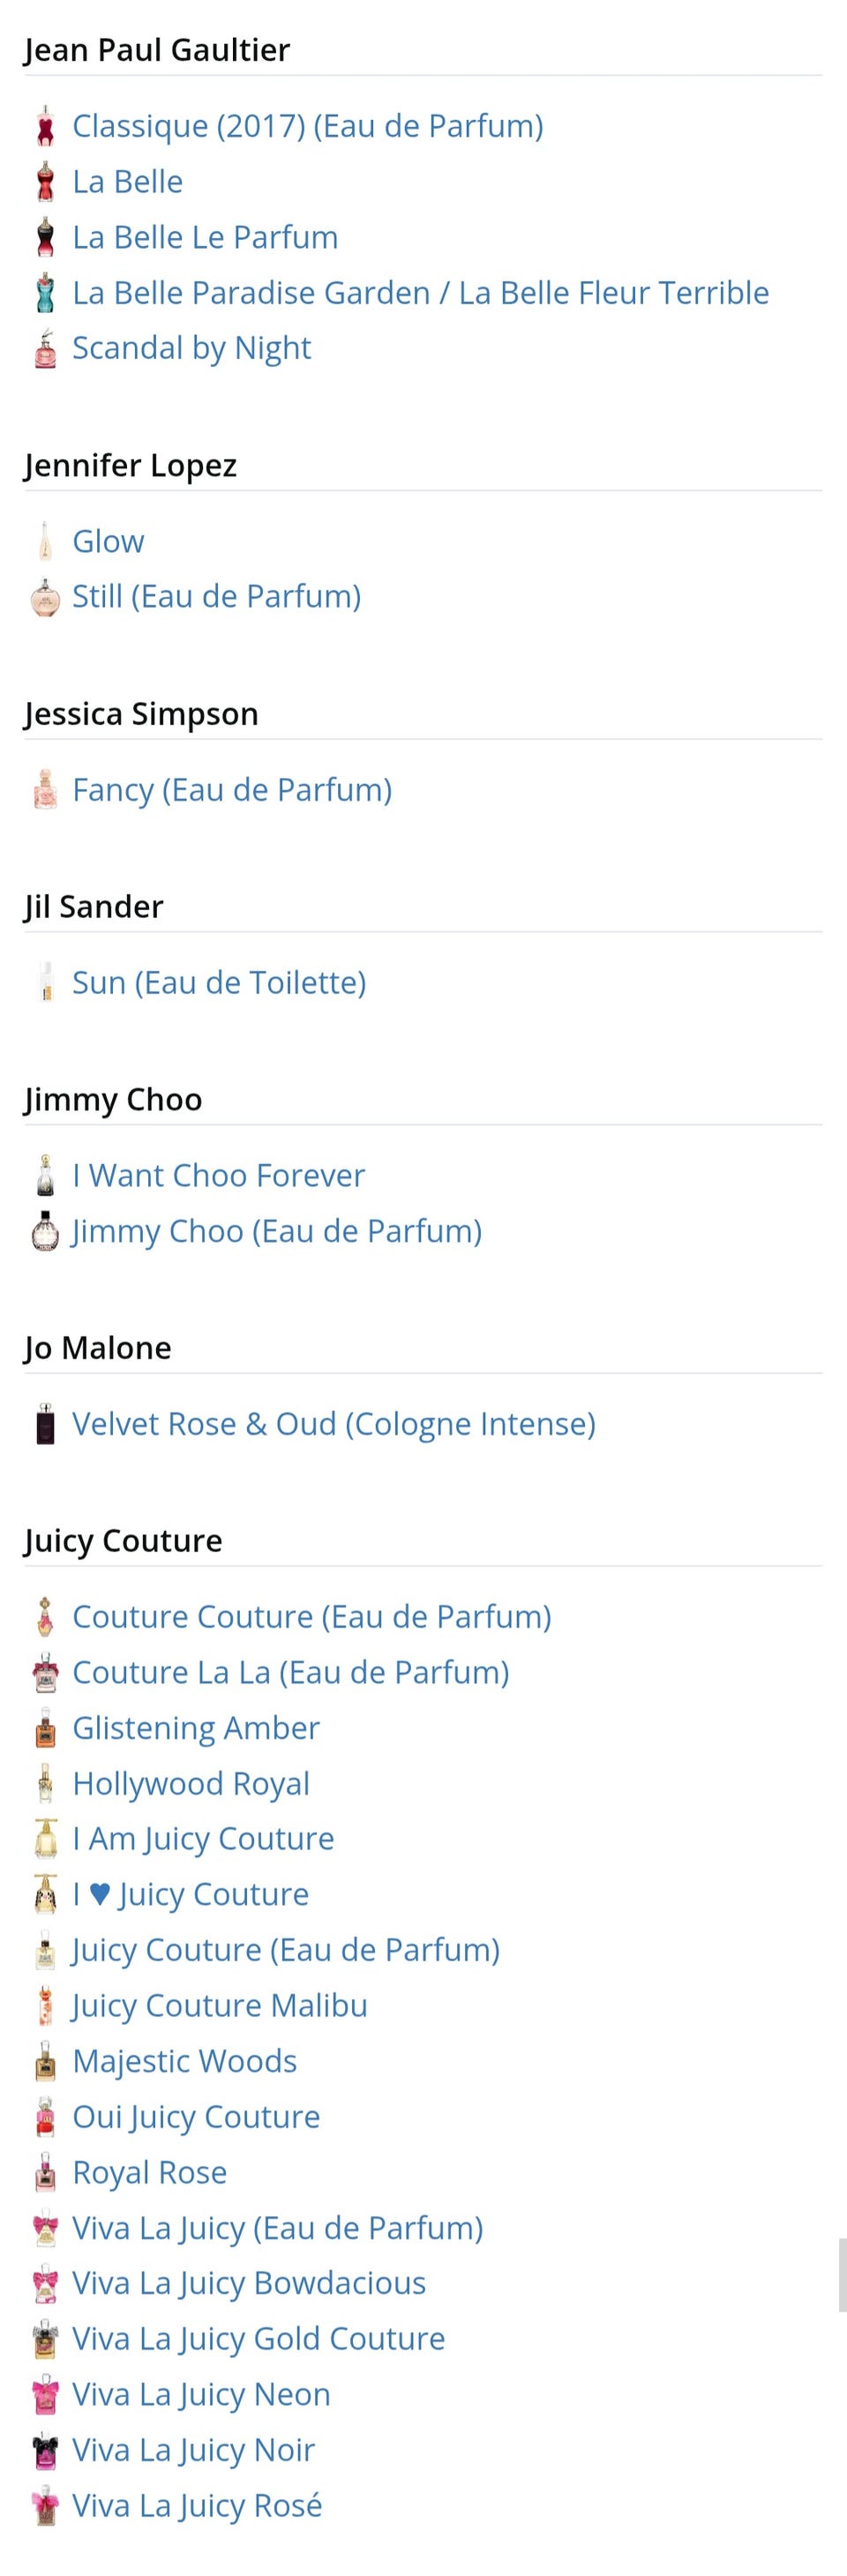
Task: Click the Viva La Juicy Noir bottle icon
Action: (x=45, y=2451)
